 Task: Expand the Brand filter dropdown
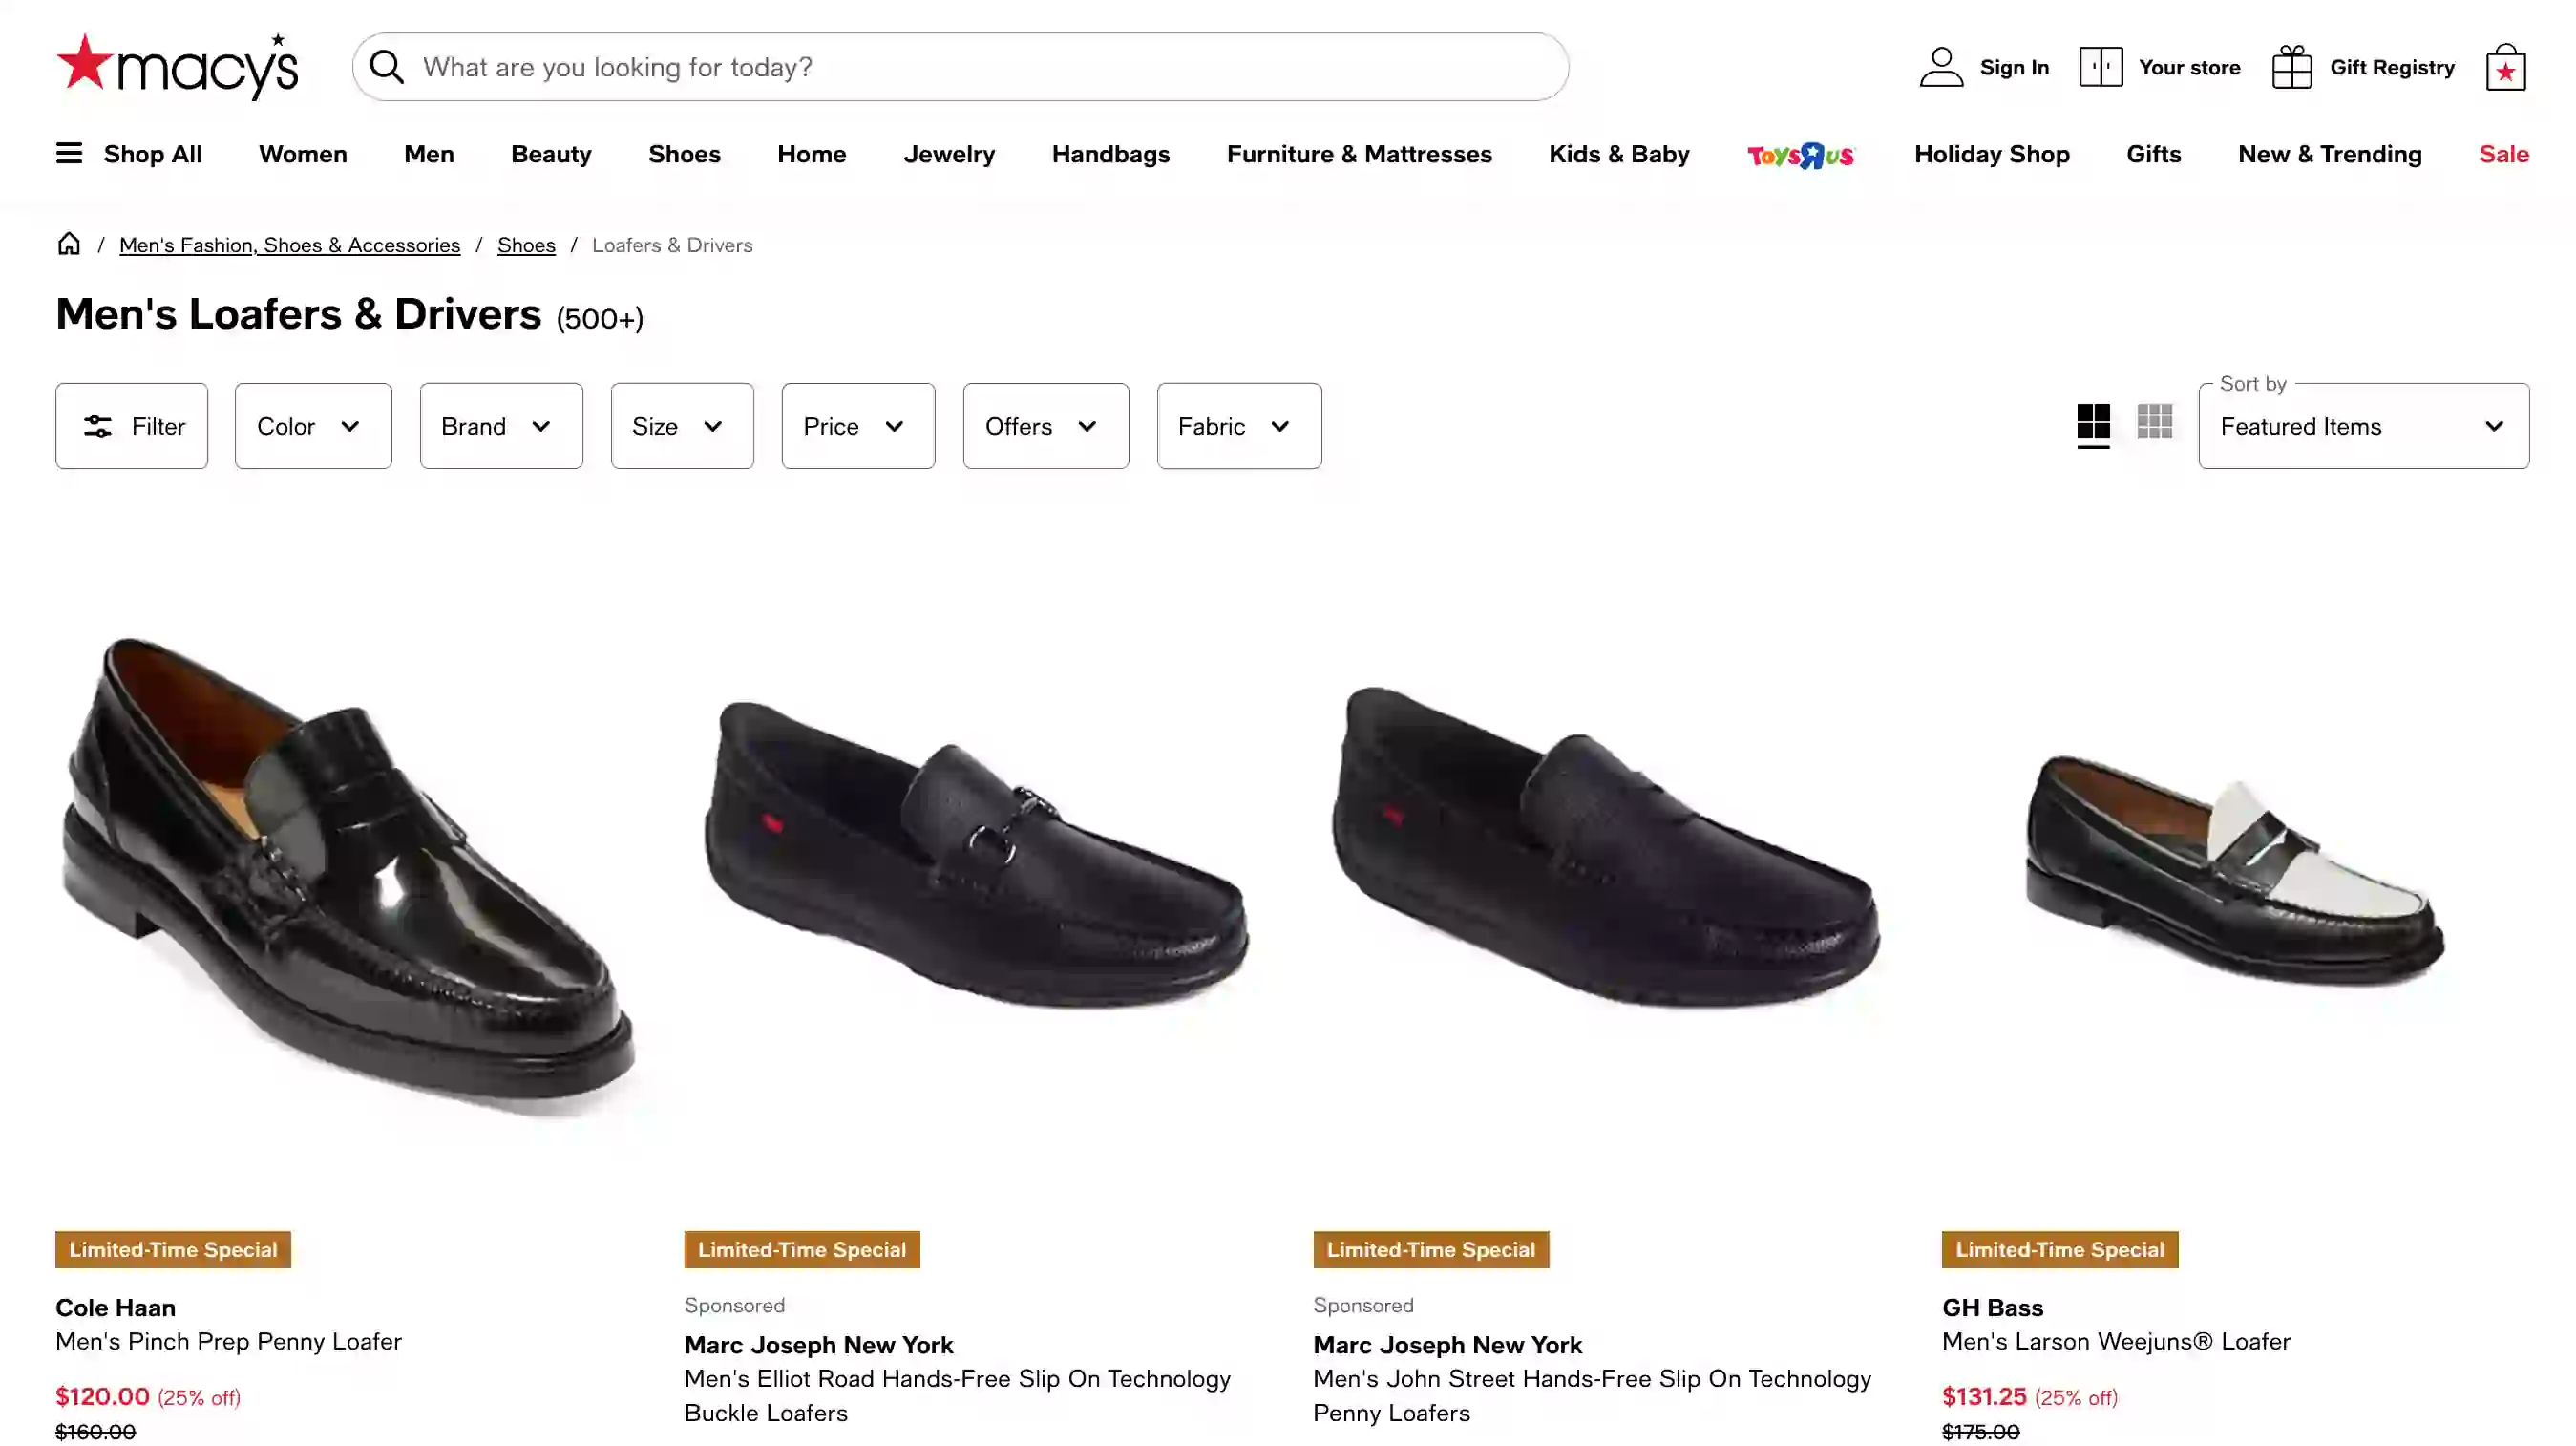pos(500,425)
